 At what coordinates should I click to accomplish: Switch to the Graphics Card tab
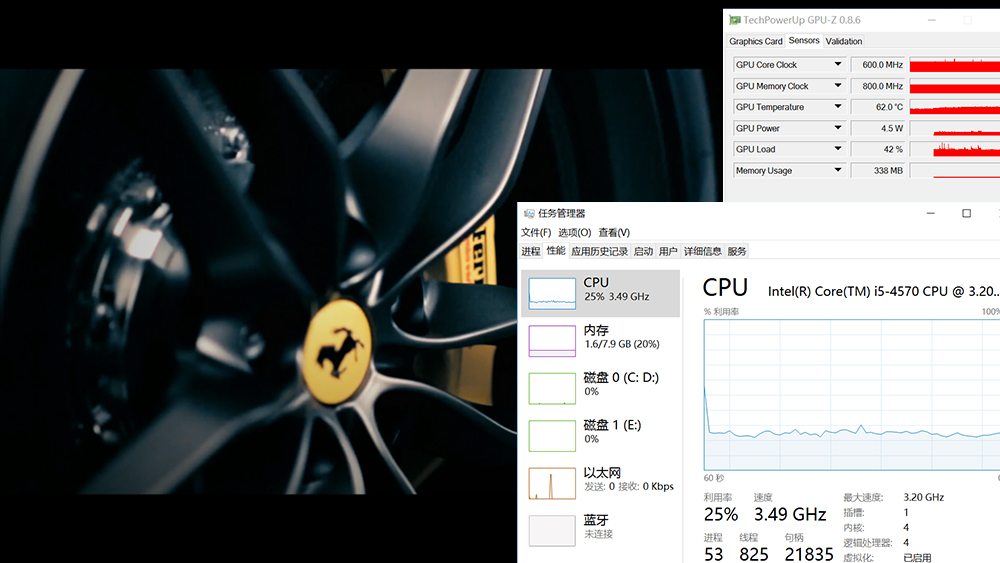coord(756,41)
